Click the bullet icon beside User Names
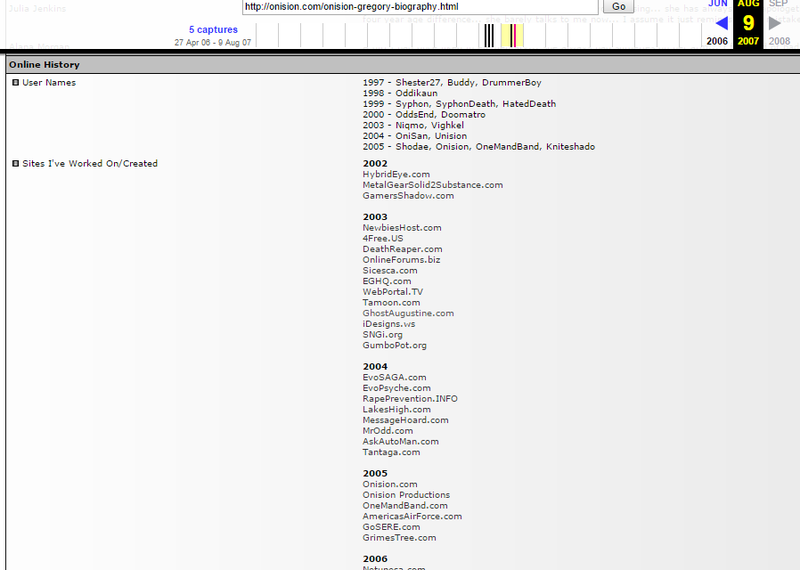Image resolution: width=800 pixels, height=570 pixels. point(15,83)
